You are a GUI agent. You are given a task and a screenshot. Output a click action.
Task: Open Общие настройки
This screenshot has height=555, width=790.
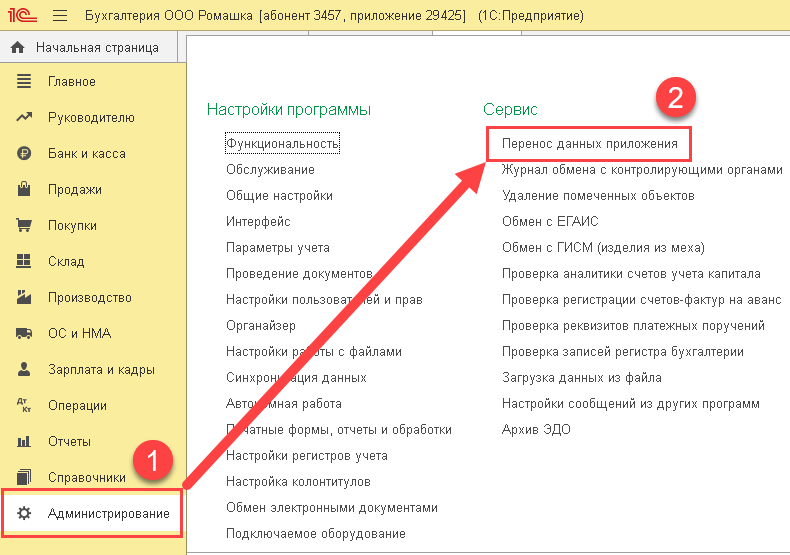279,196
